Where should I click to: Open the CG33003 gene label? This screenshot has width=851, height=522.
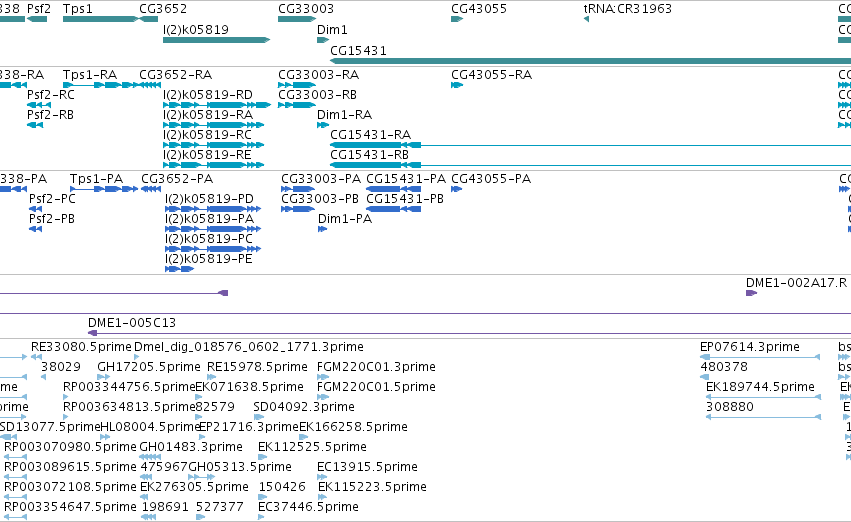coord(306,9)
